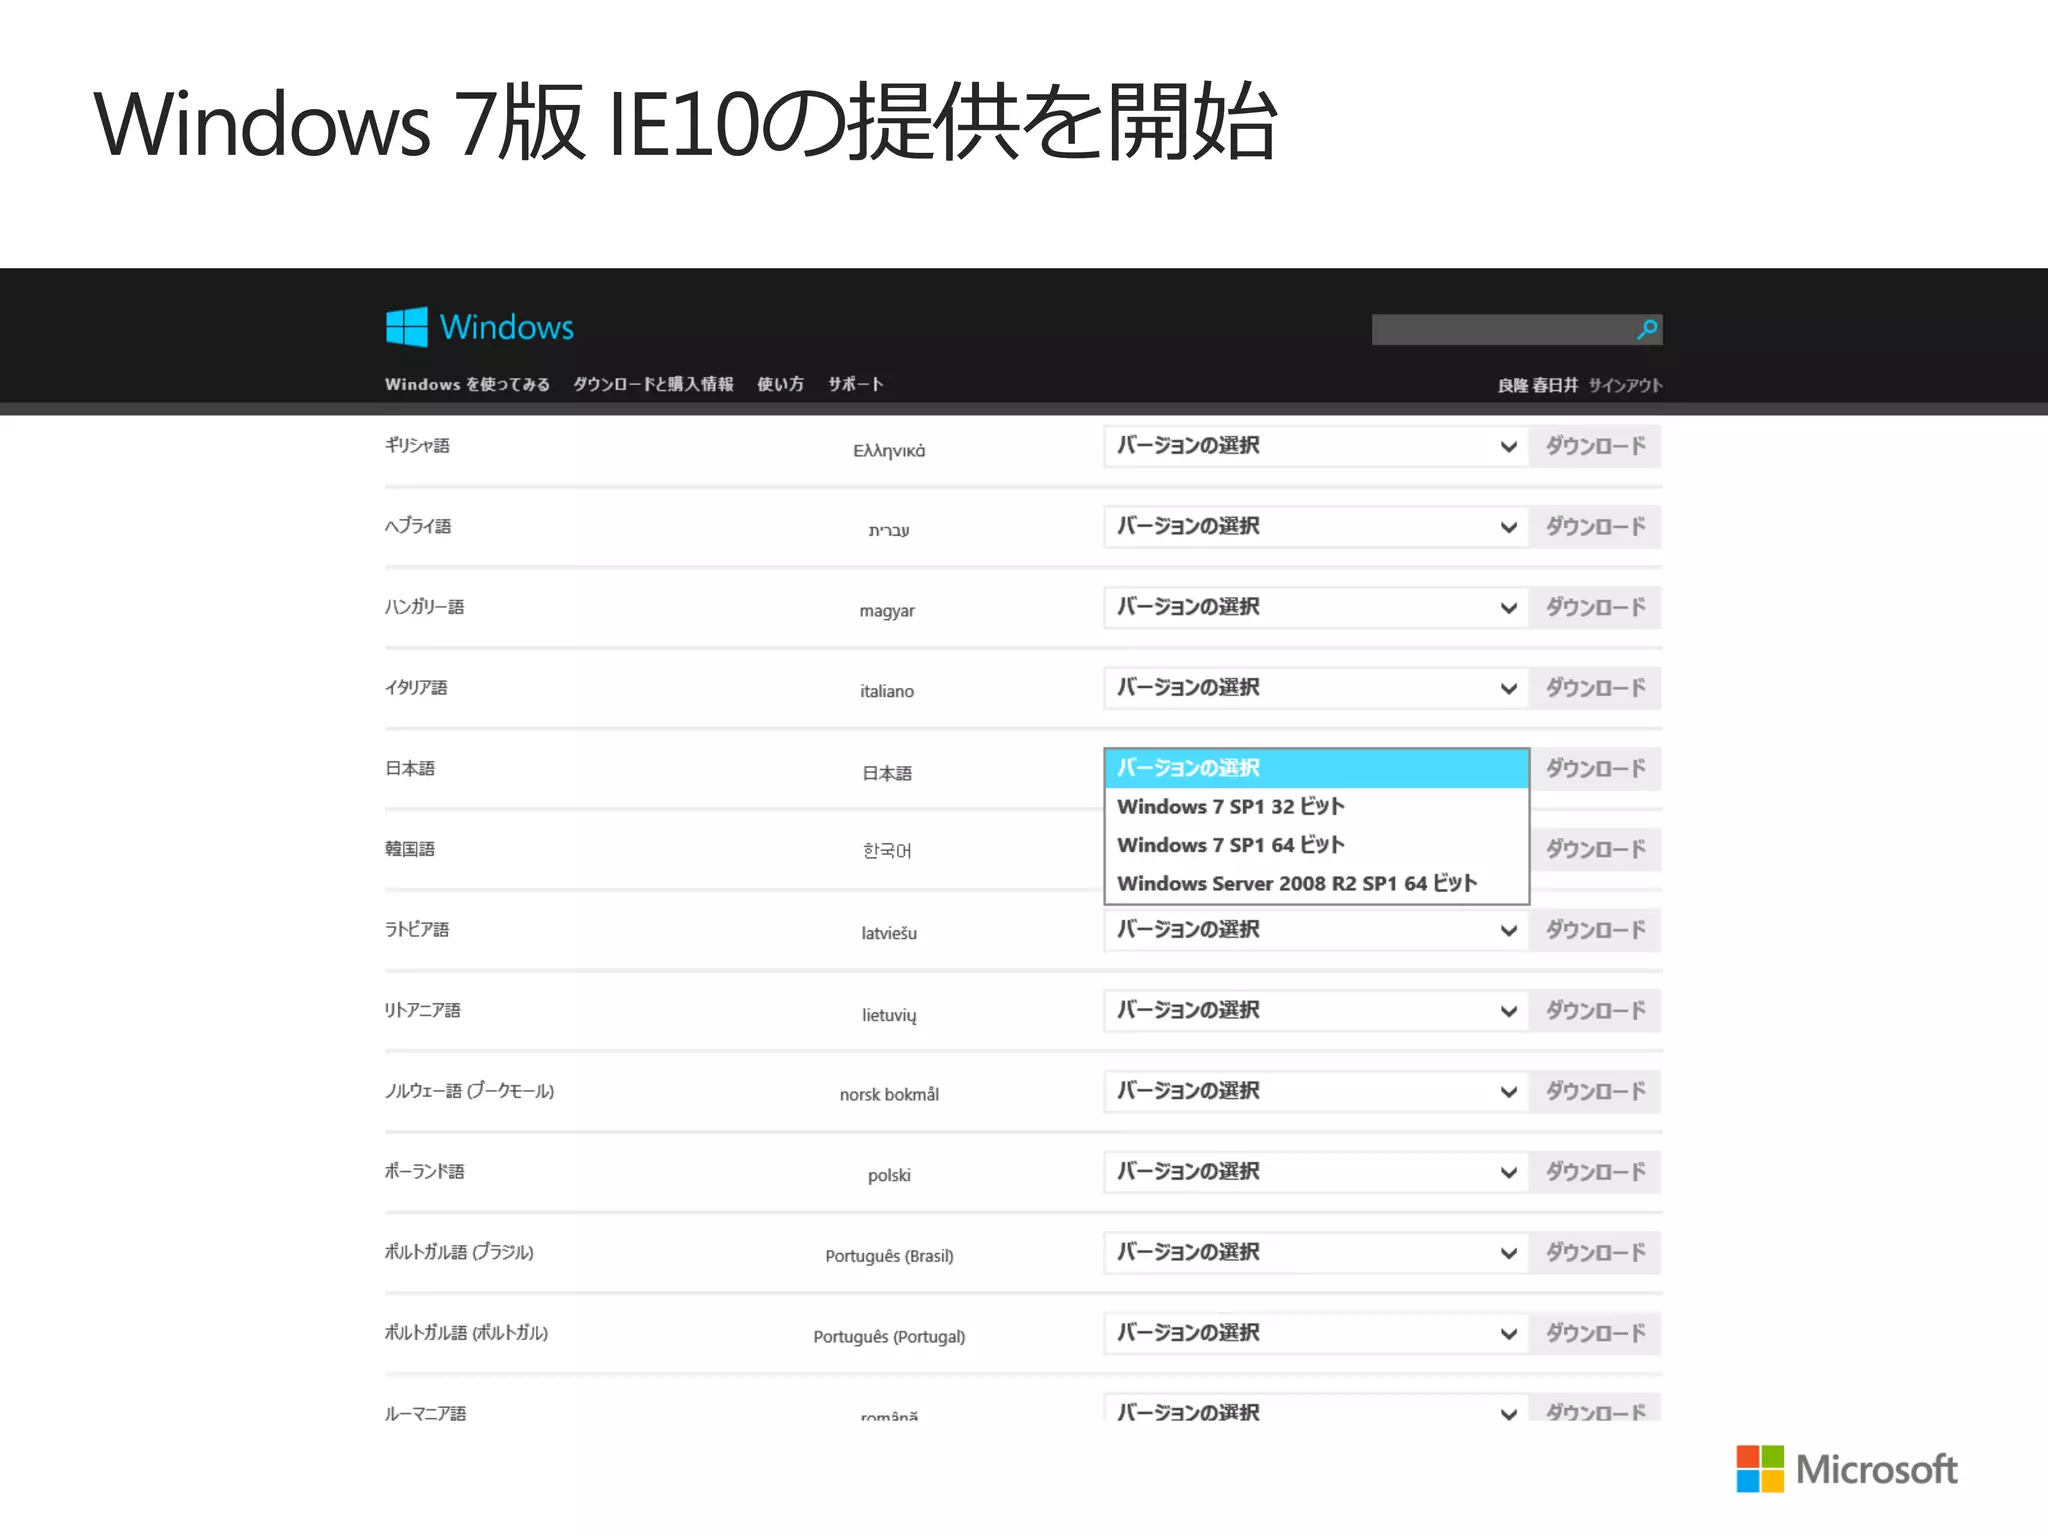Click ダウンロード button for ハンガリー語
The height and width of the screenshot is (1536, 2048).
1596,607
